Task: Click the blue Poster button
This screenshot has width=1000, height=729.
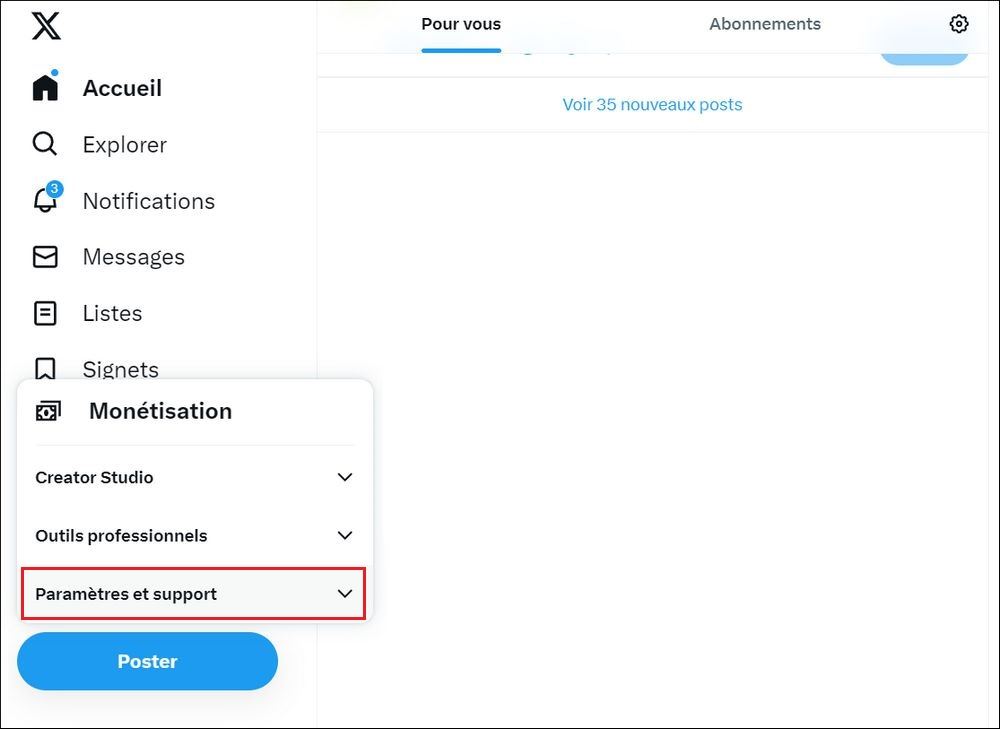Action: [147, 661]
